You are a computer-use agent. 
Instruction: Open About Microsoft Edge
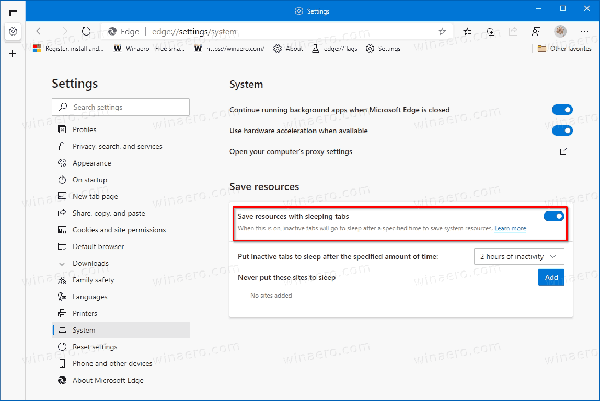(121, 380)
